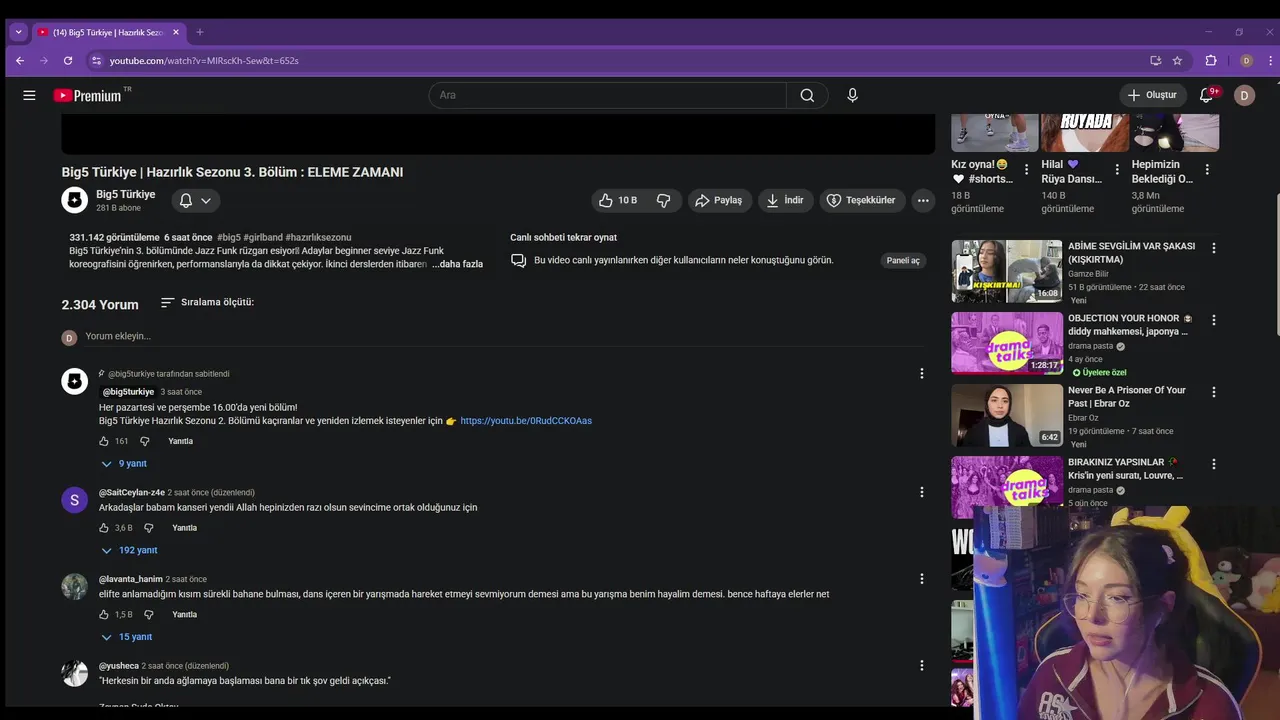Dislike the pinned @big5turkiye comment
The image size is (1280, 720).
[144, 441]
